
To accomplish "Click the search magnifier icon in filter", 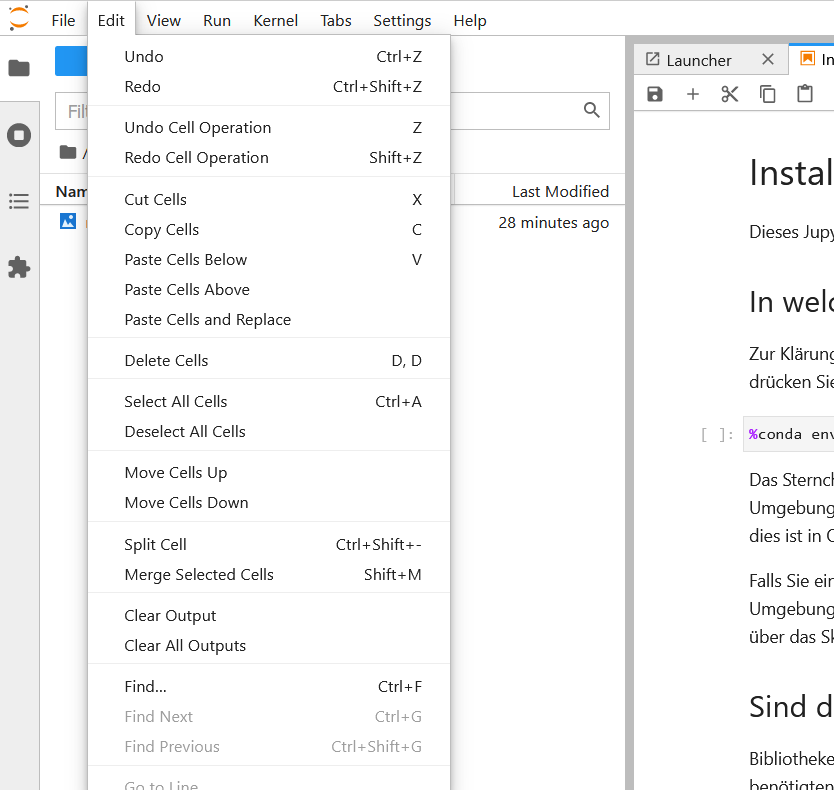I will [x=591, y=110].
